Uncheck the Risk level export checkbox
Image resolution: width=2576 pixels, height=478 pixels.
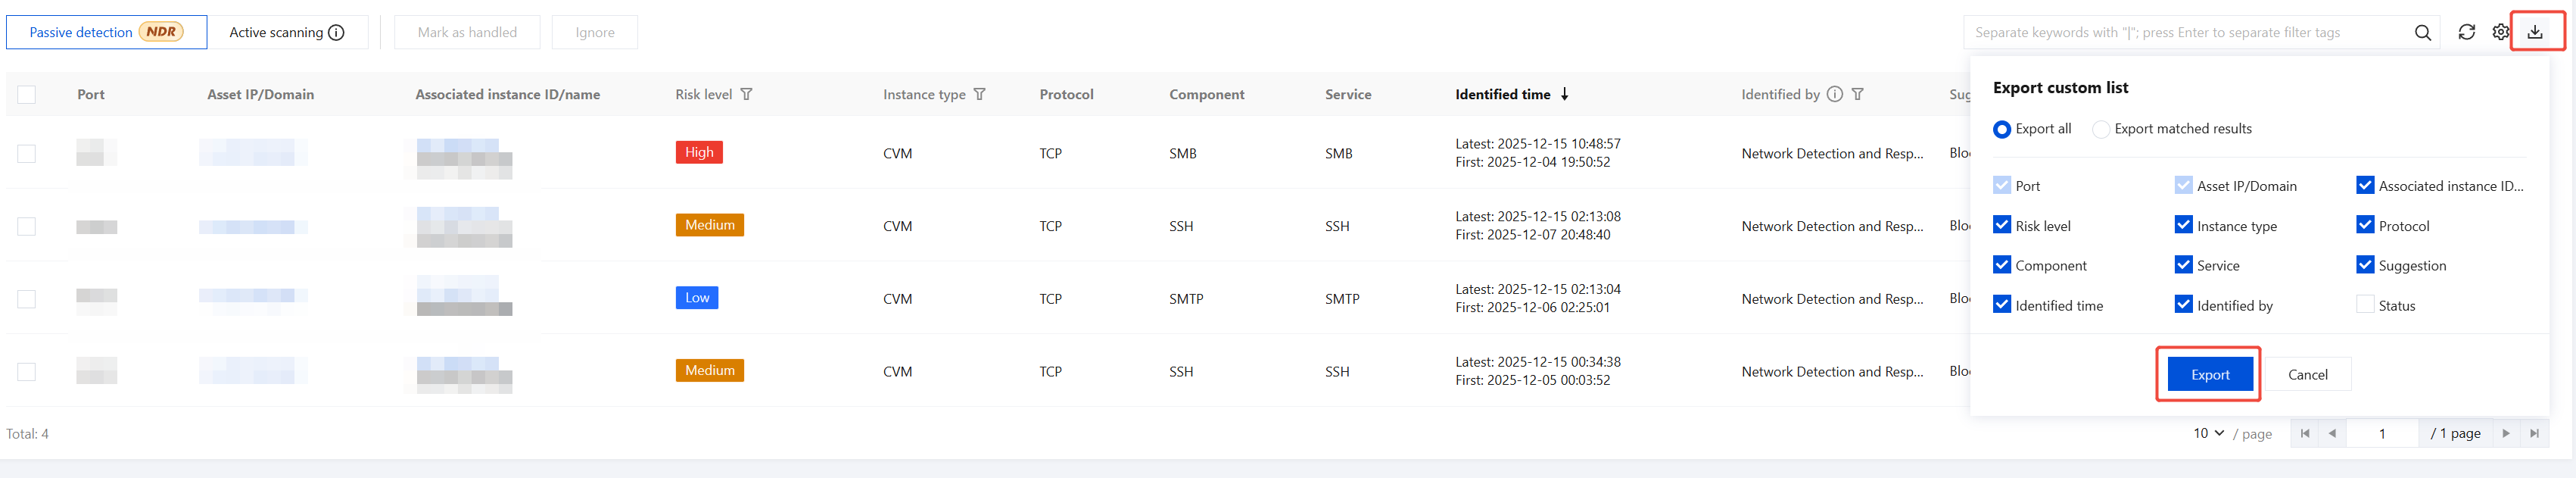[2002, 225]
